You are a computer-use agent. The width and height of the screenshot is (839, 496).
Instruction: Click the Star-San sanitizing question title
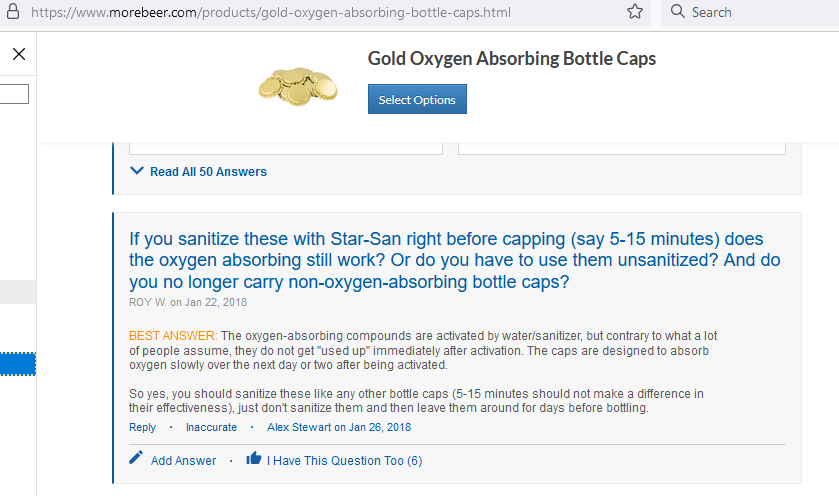point(455,260)
